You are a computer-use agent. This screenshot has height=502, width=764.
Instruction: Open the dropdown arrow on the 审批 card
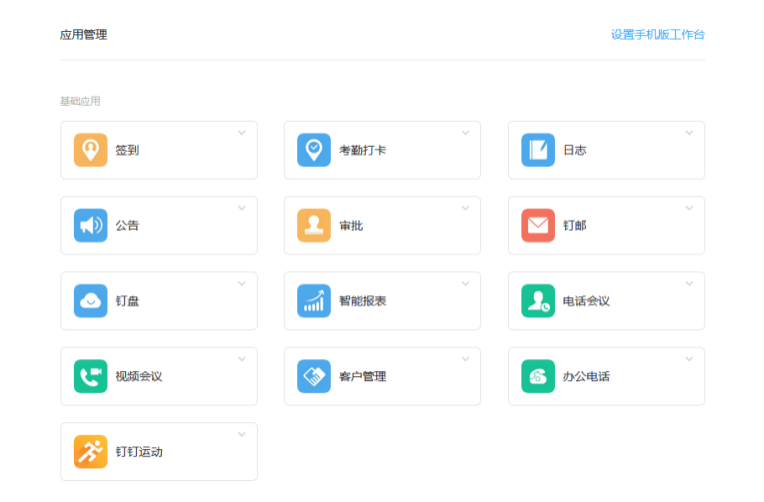tap(465, 209)
